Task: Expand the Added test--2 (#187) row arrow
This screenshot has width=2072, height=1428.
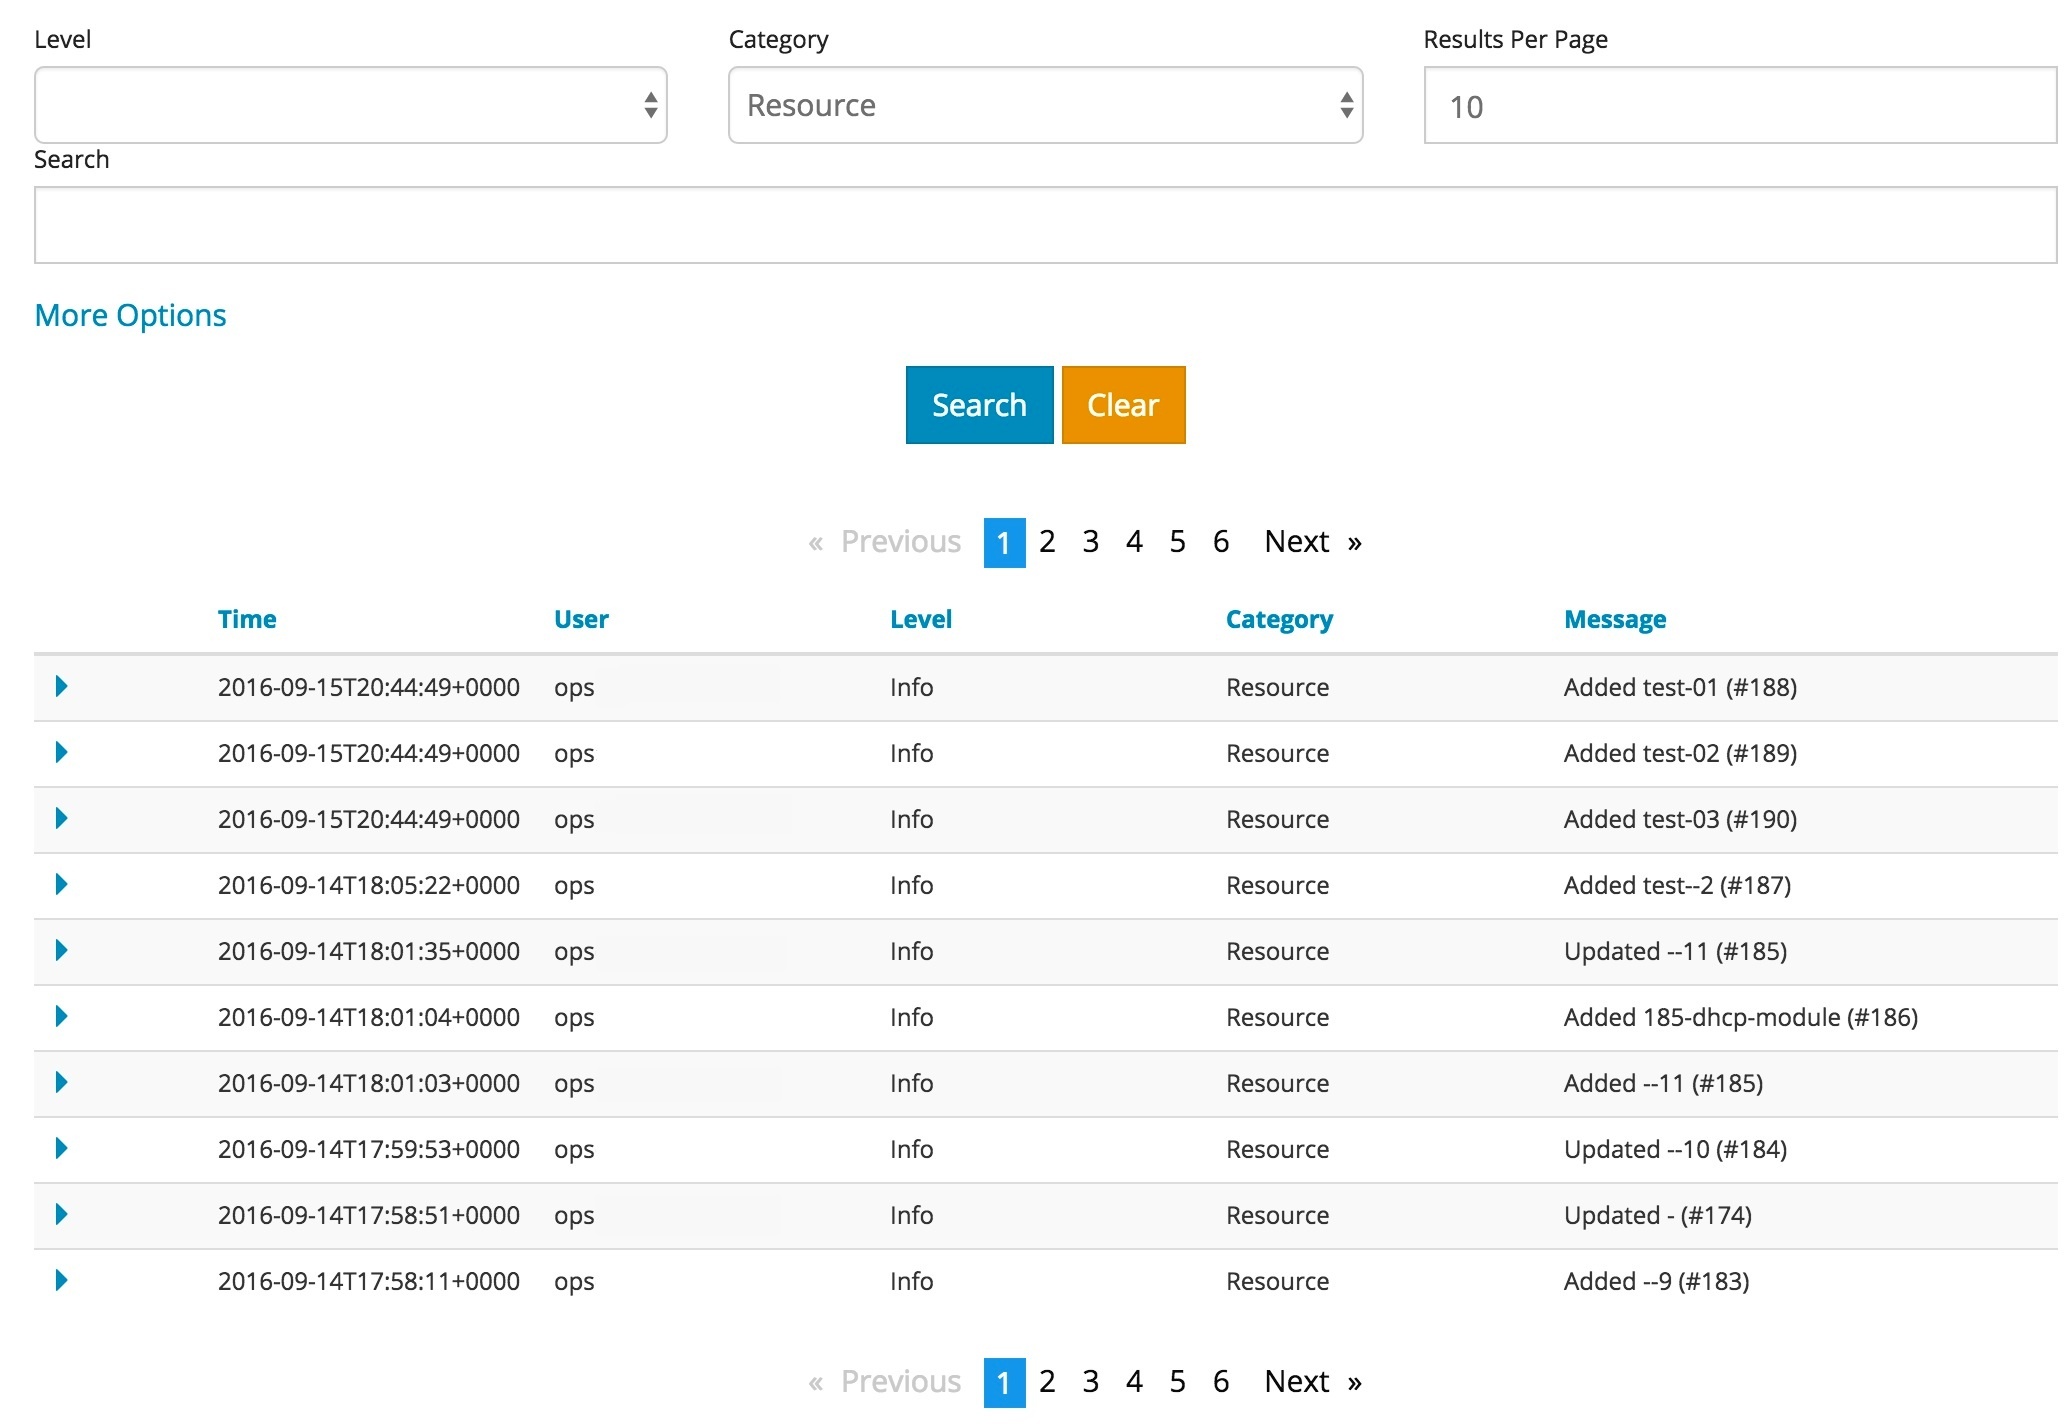Action: coord(61,884)
